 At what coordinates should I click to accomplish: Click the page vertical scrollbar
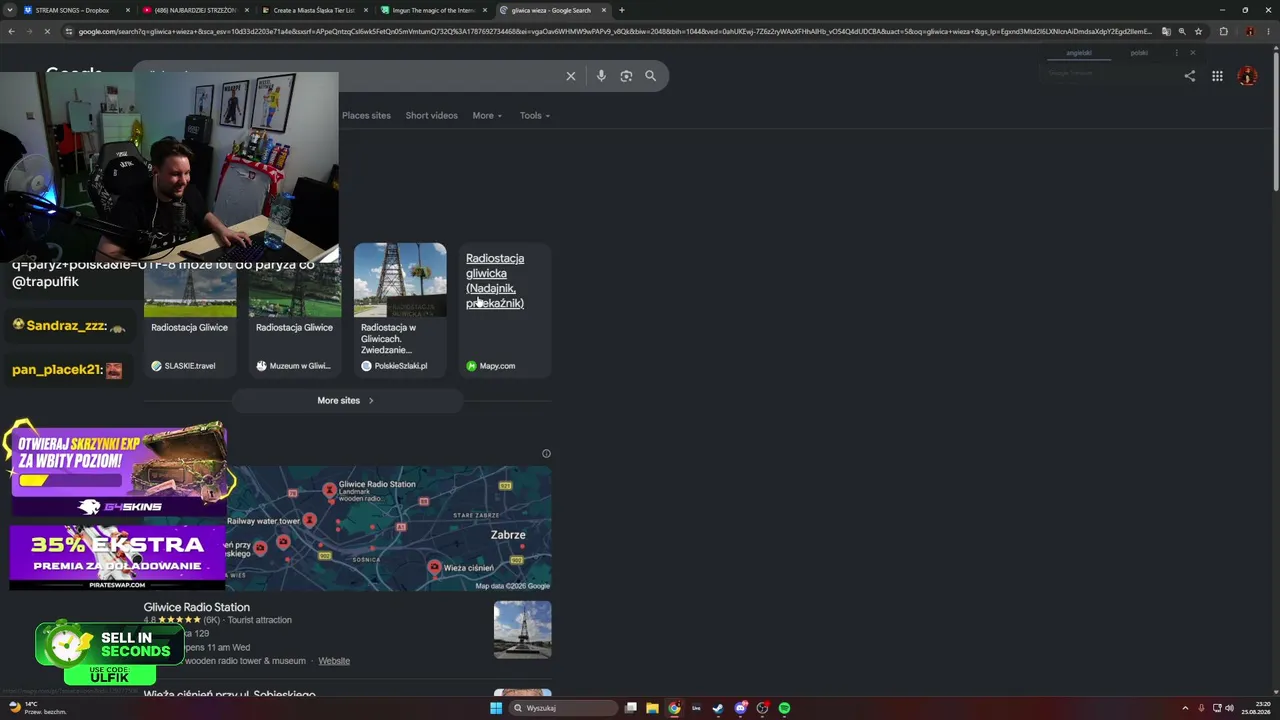(x=1275, y=120)
